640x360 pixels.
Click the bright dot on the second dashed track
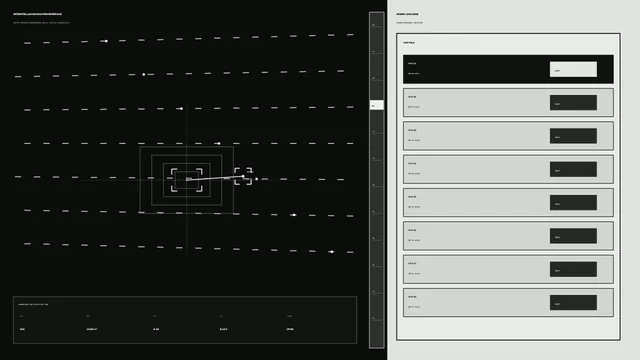pos(144,74)
